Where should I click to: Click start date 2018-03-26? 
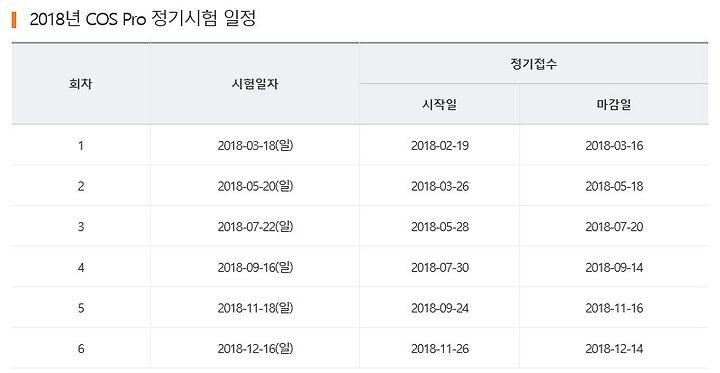[440, 186]
